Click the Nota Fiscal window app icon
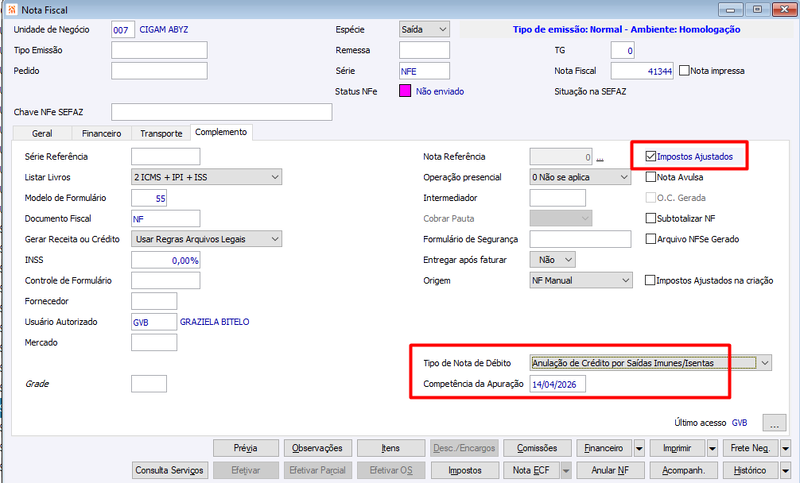 click(x=12, y=10)
